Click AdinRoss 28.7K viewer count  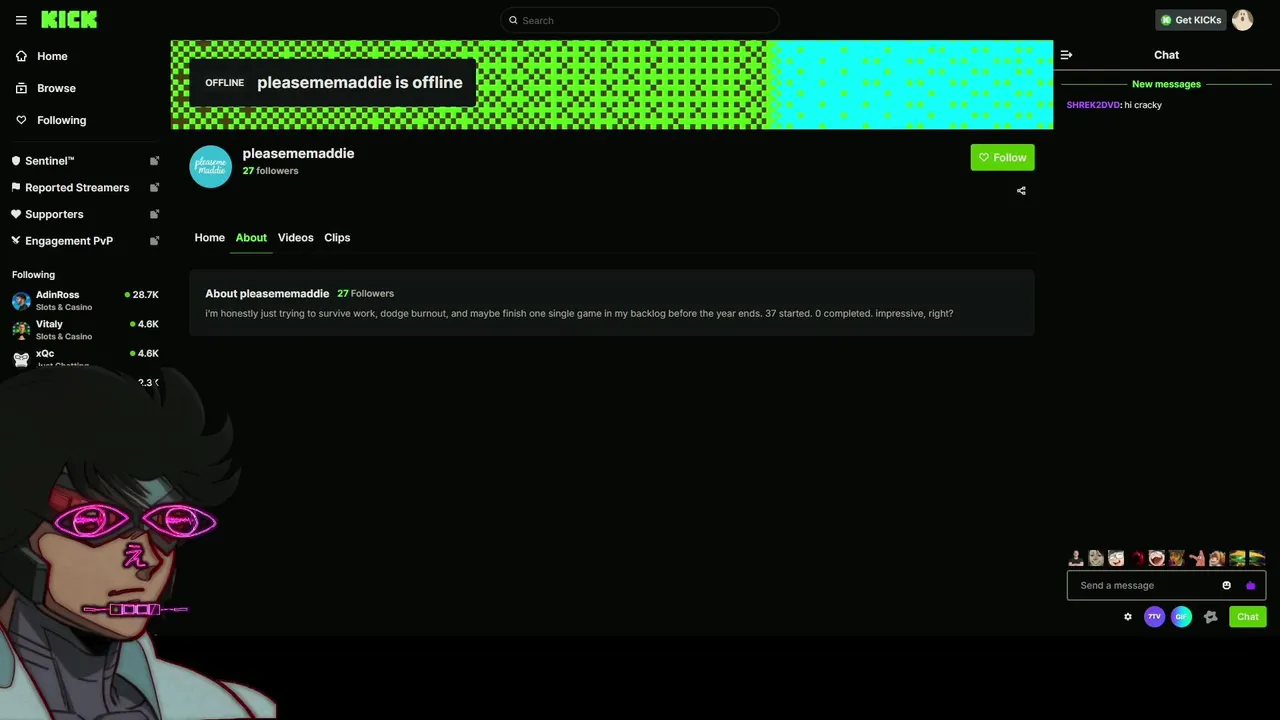tap(141, 295)
